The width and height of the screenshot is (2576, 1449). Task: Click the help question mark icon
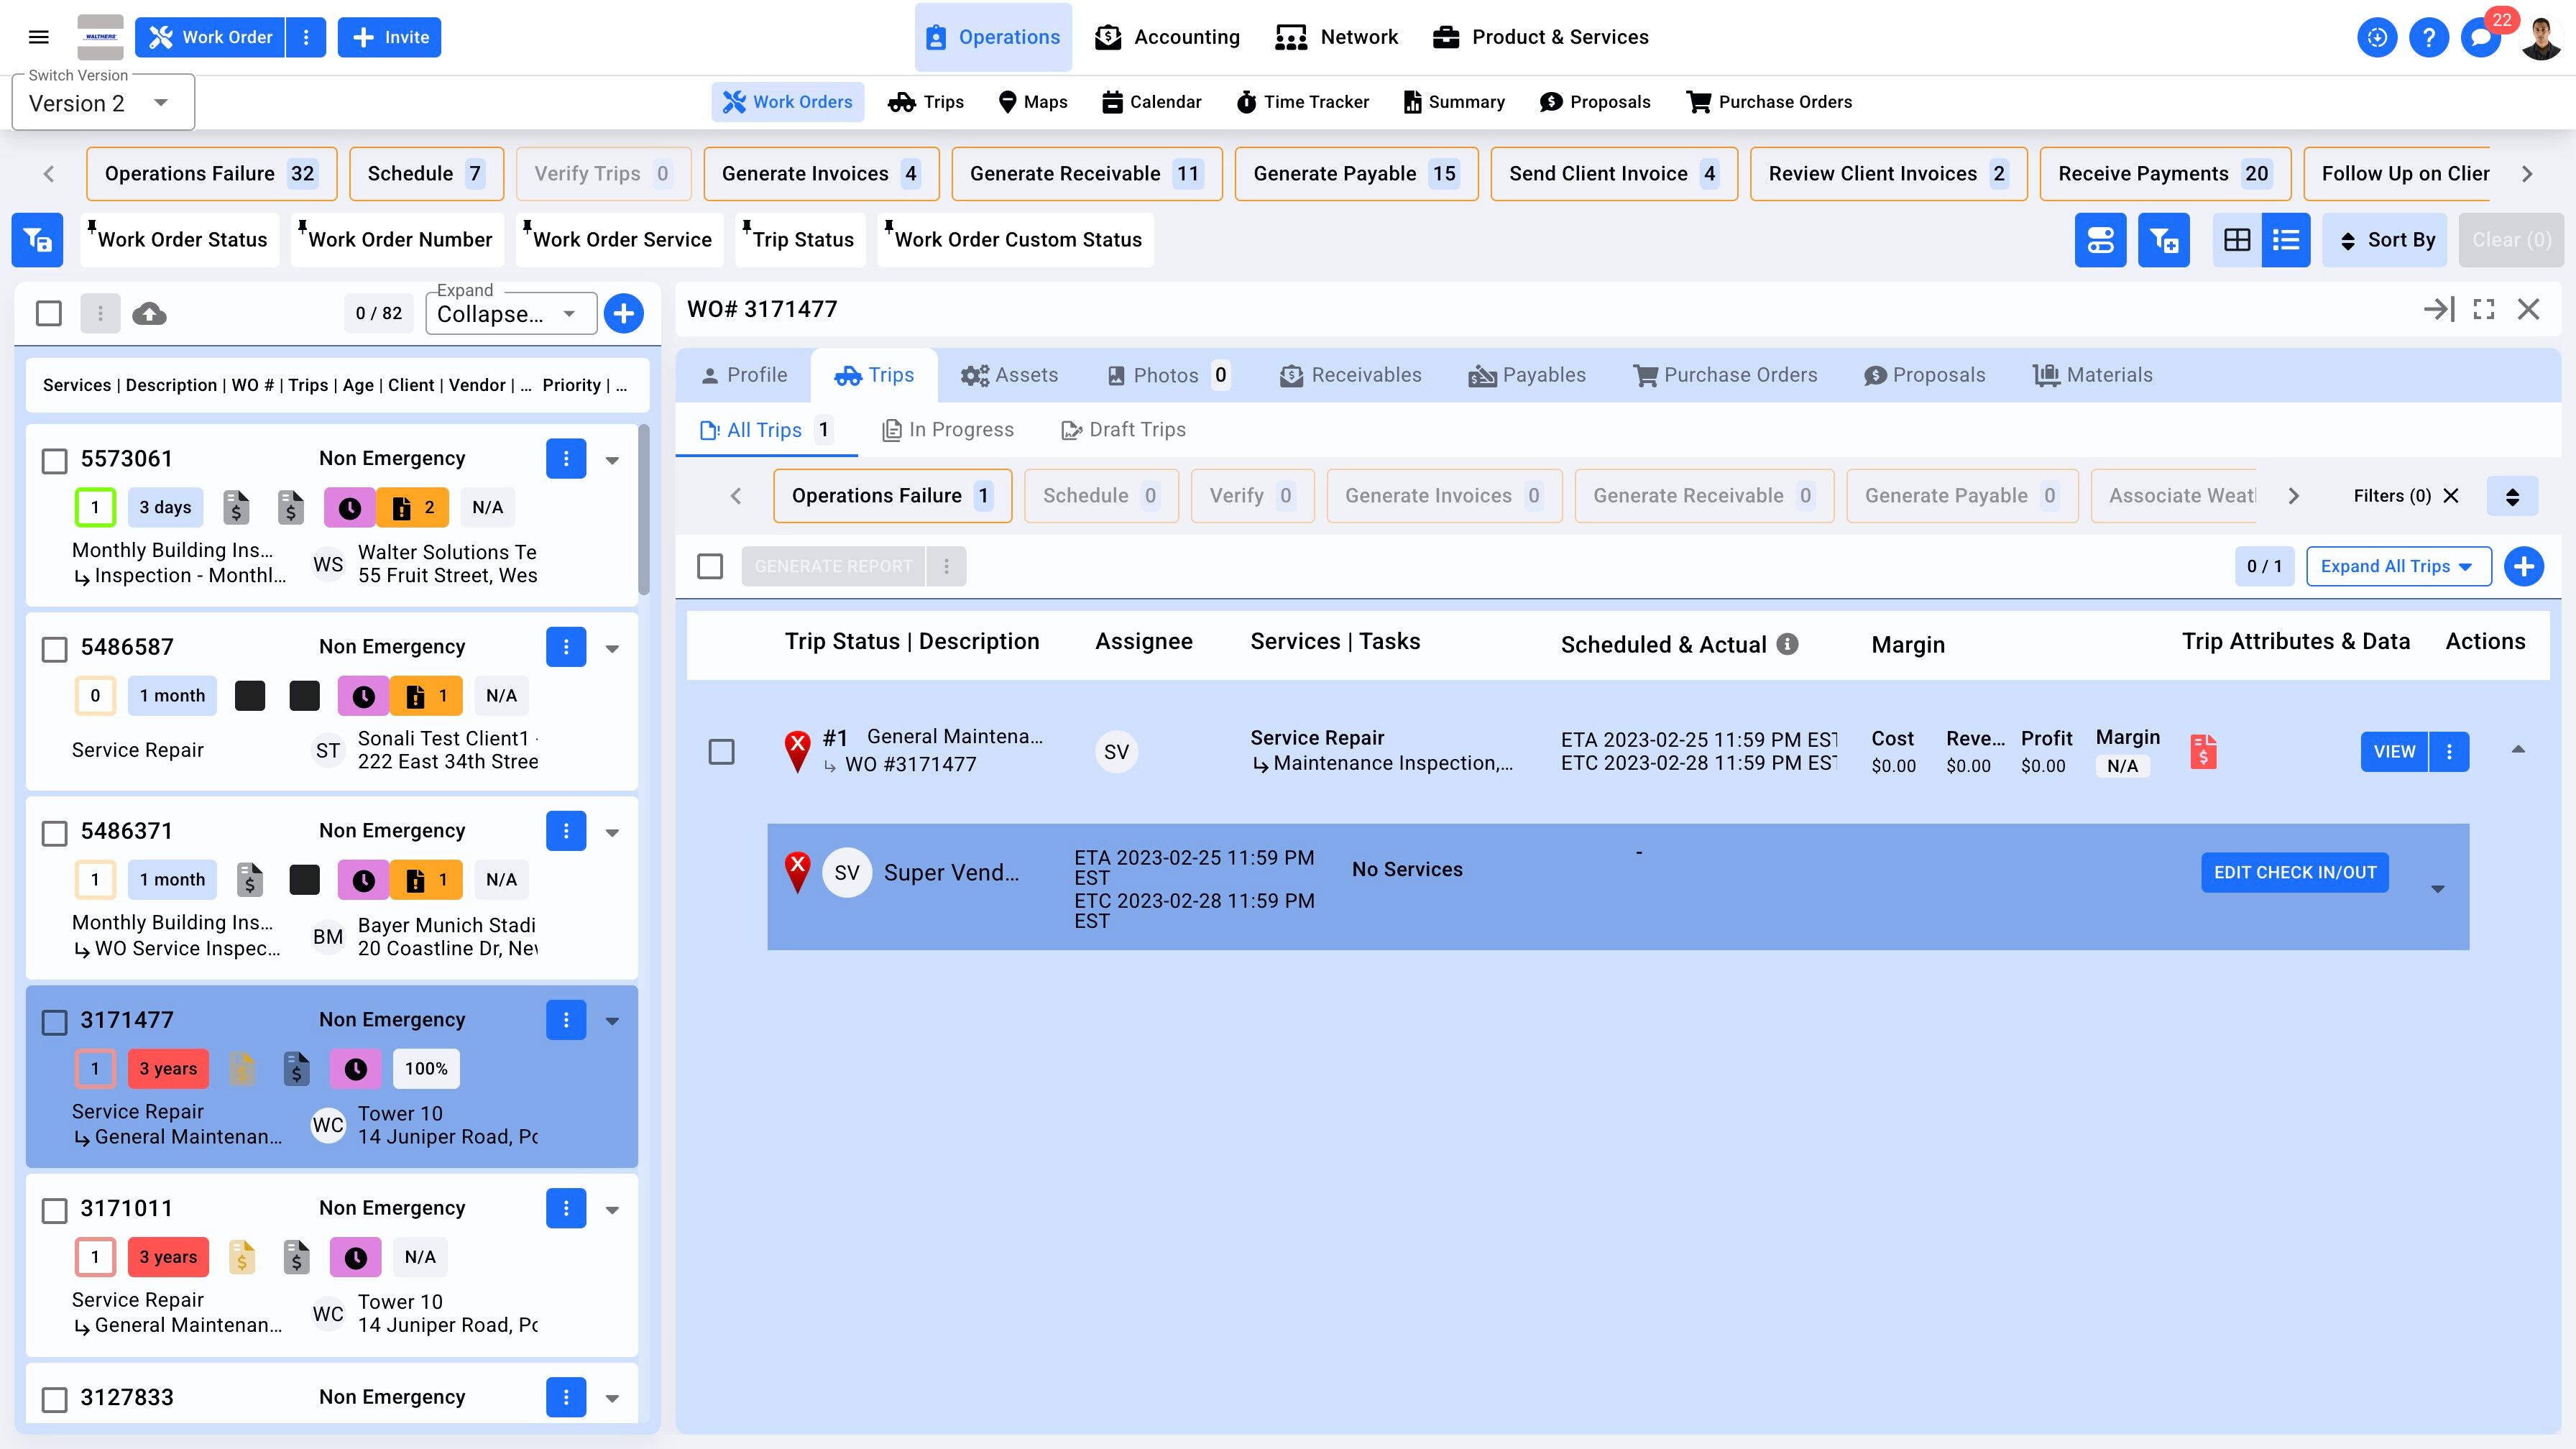[2428, 38]
